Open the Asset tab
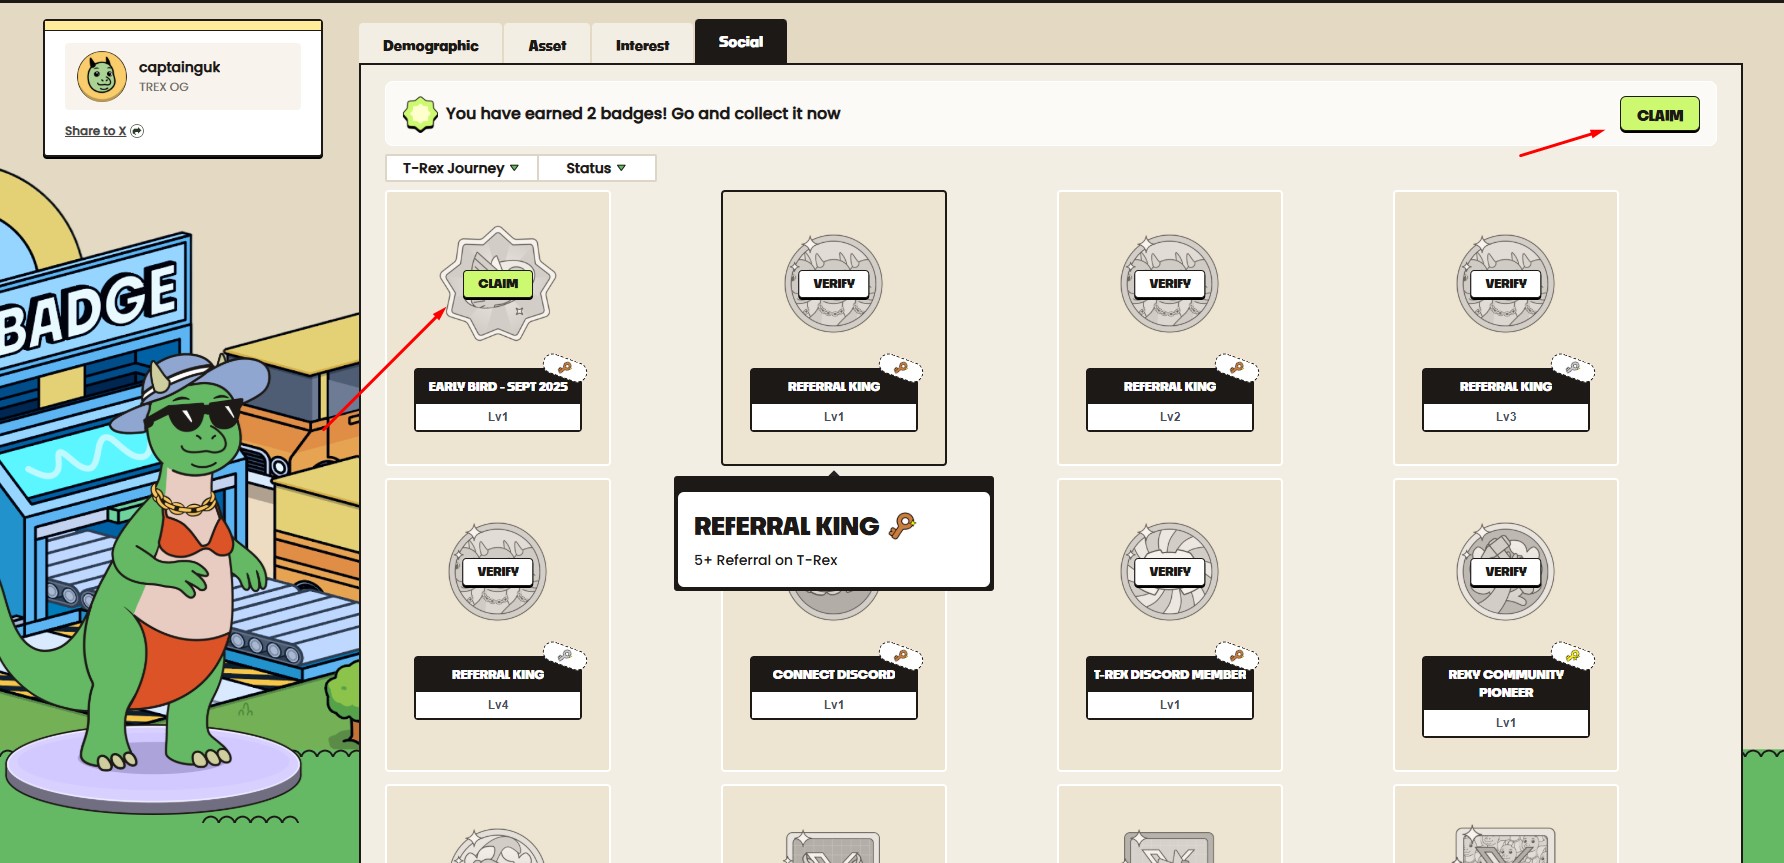Screen dimensions: 1784x863 click(547, 46)
